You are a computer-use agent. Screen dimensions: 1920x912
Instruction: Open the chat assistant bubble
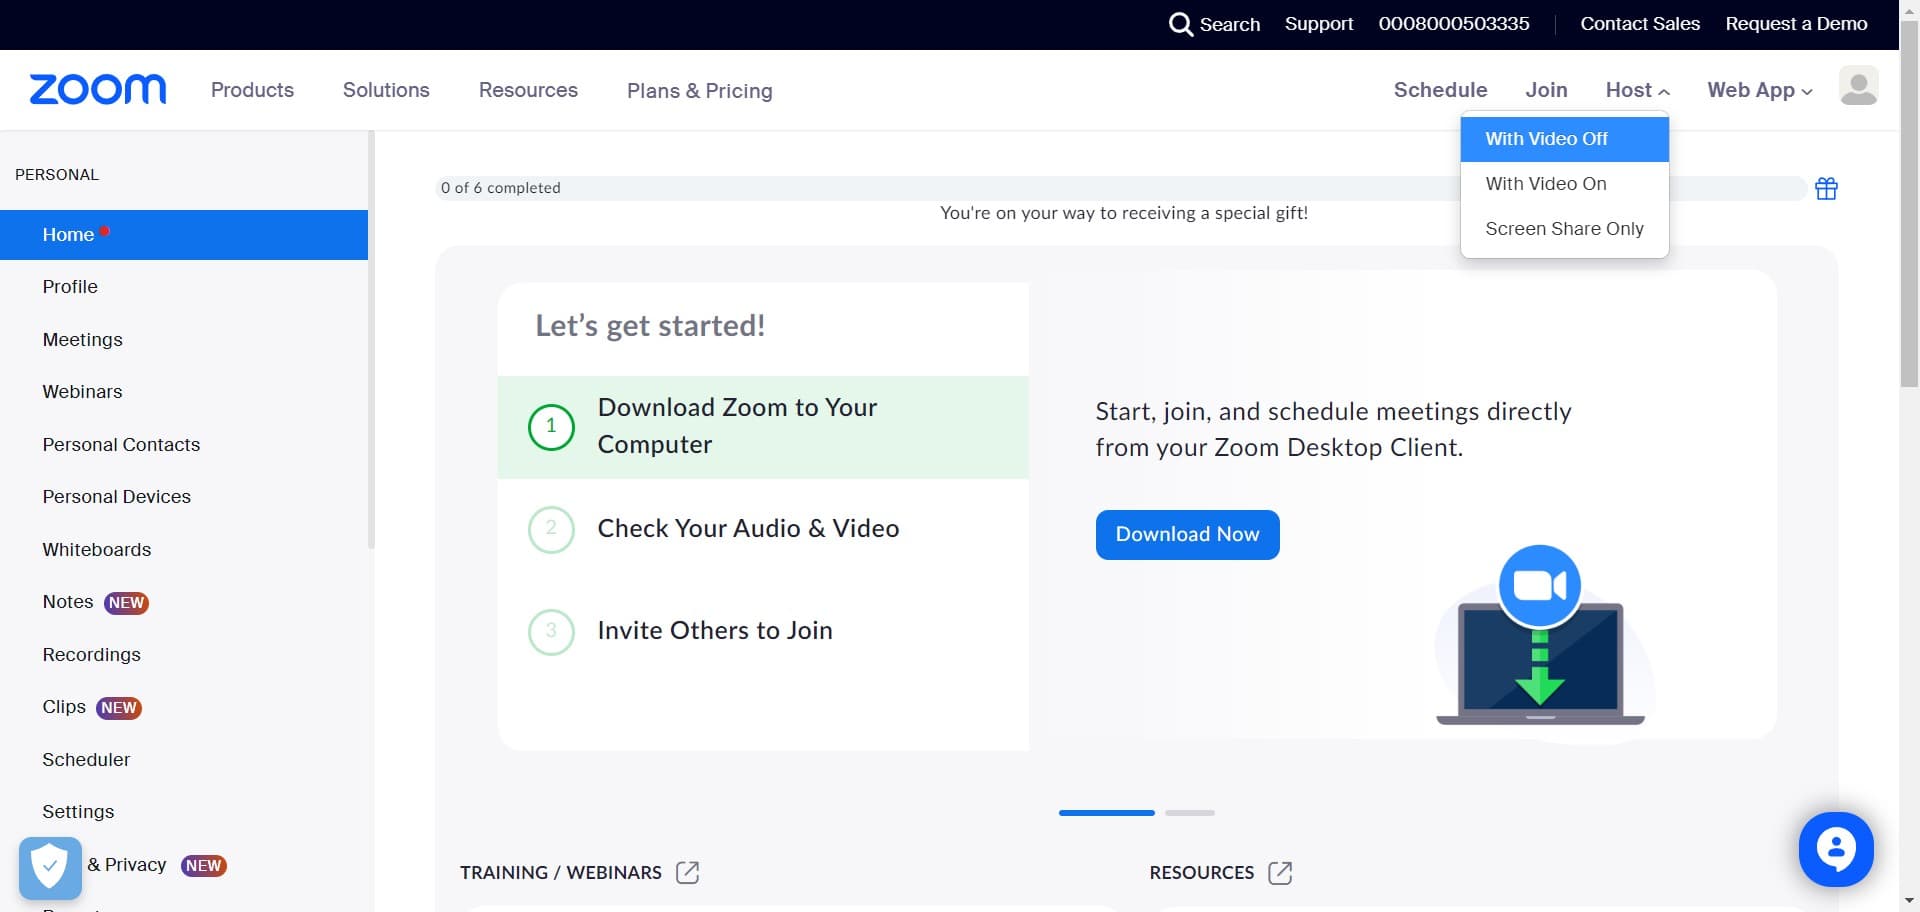pos(1835,849)
